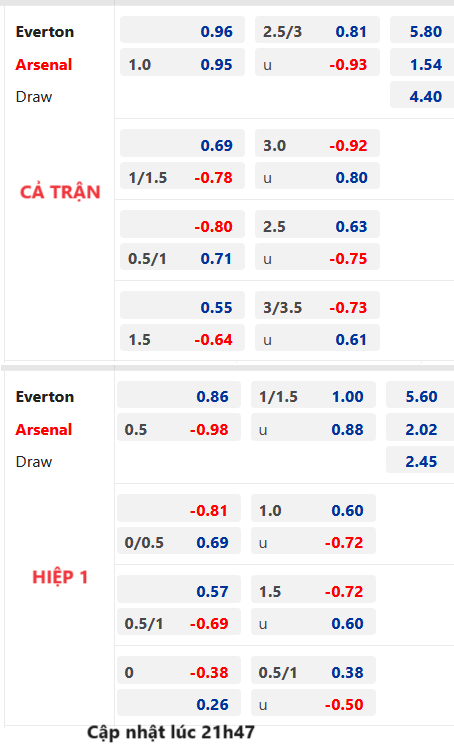Click first-half Everton win odds 5.60
Viewport: 454px width, 745px height.
click(420, 395)
